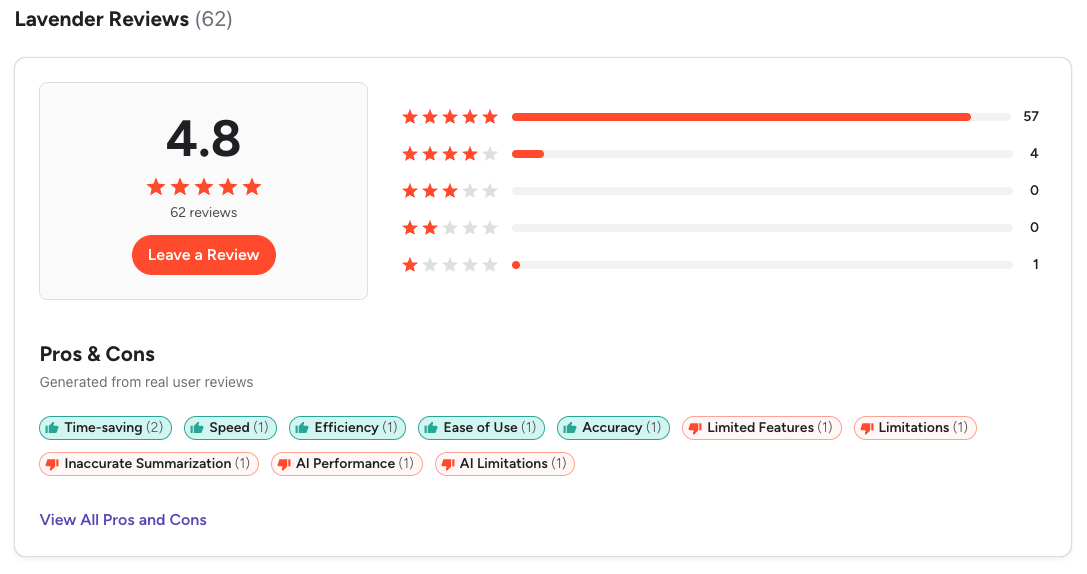Click the Accuracy pro tag
This screenshot has width=1087, height=574.
coord(613,428)
